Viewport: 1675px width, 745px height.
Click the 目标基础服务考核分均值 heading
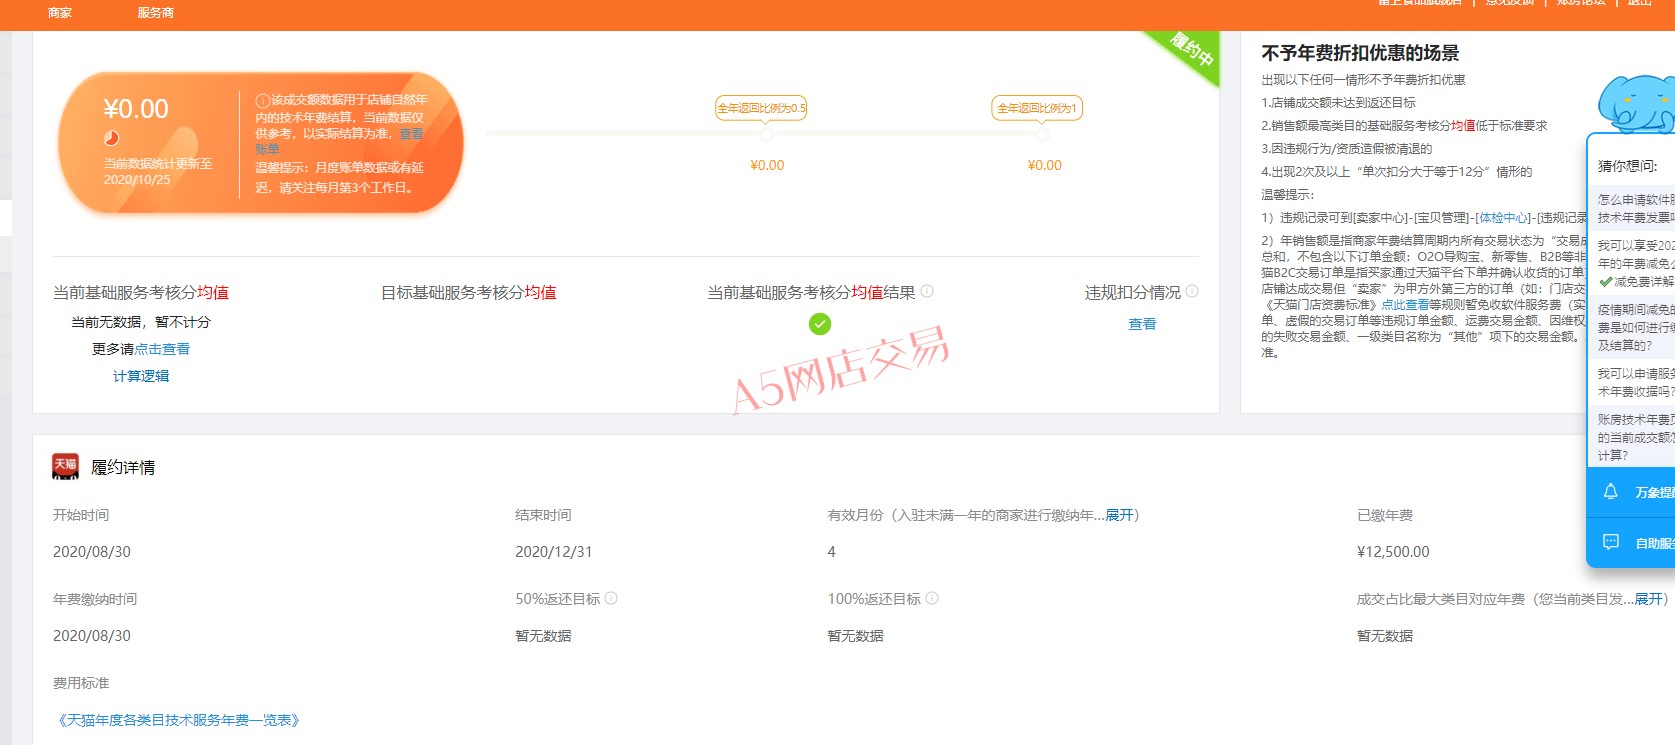click(x=468, y=292)
